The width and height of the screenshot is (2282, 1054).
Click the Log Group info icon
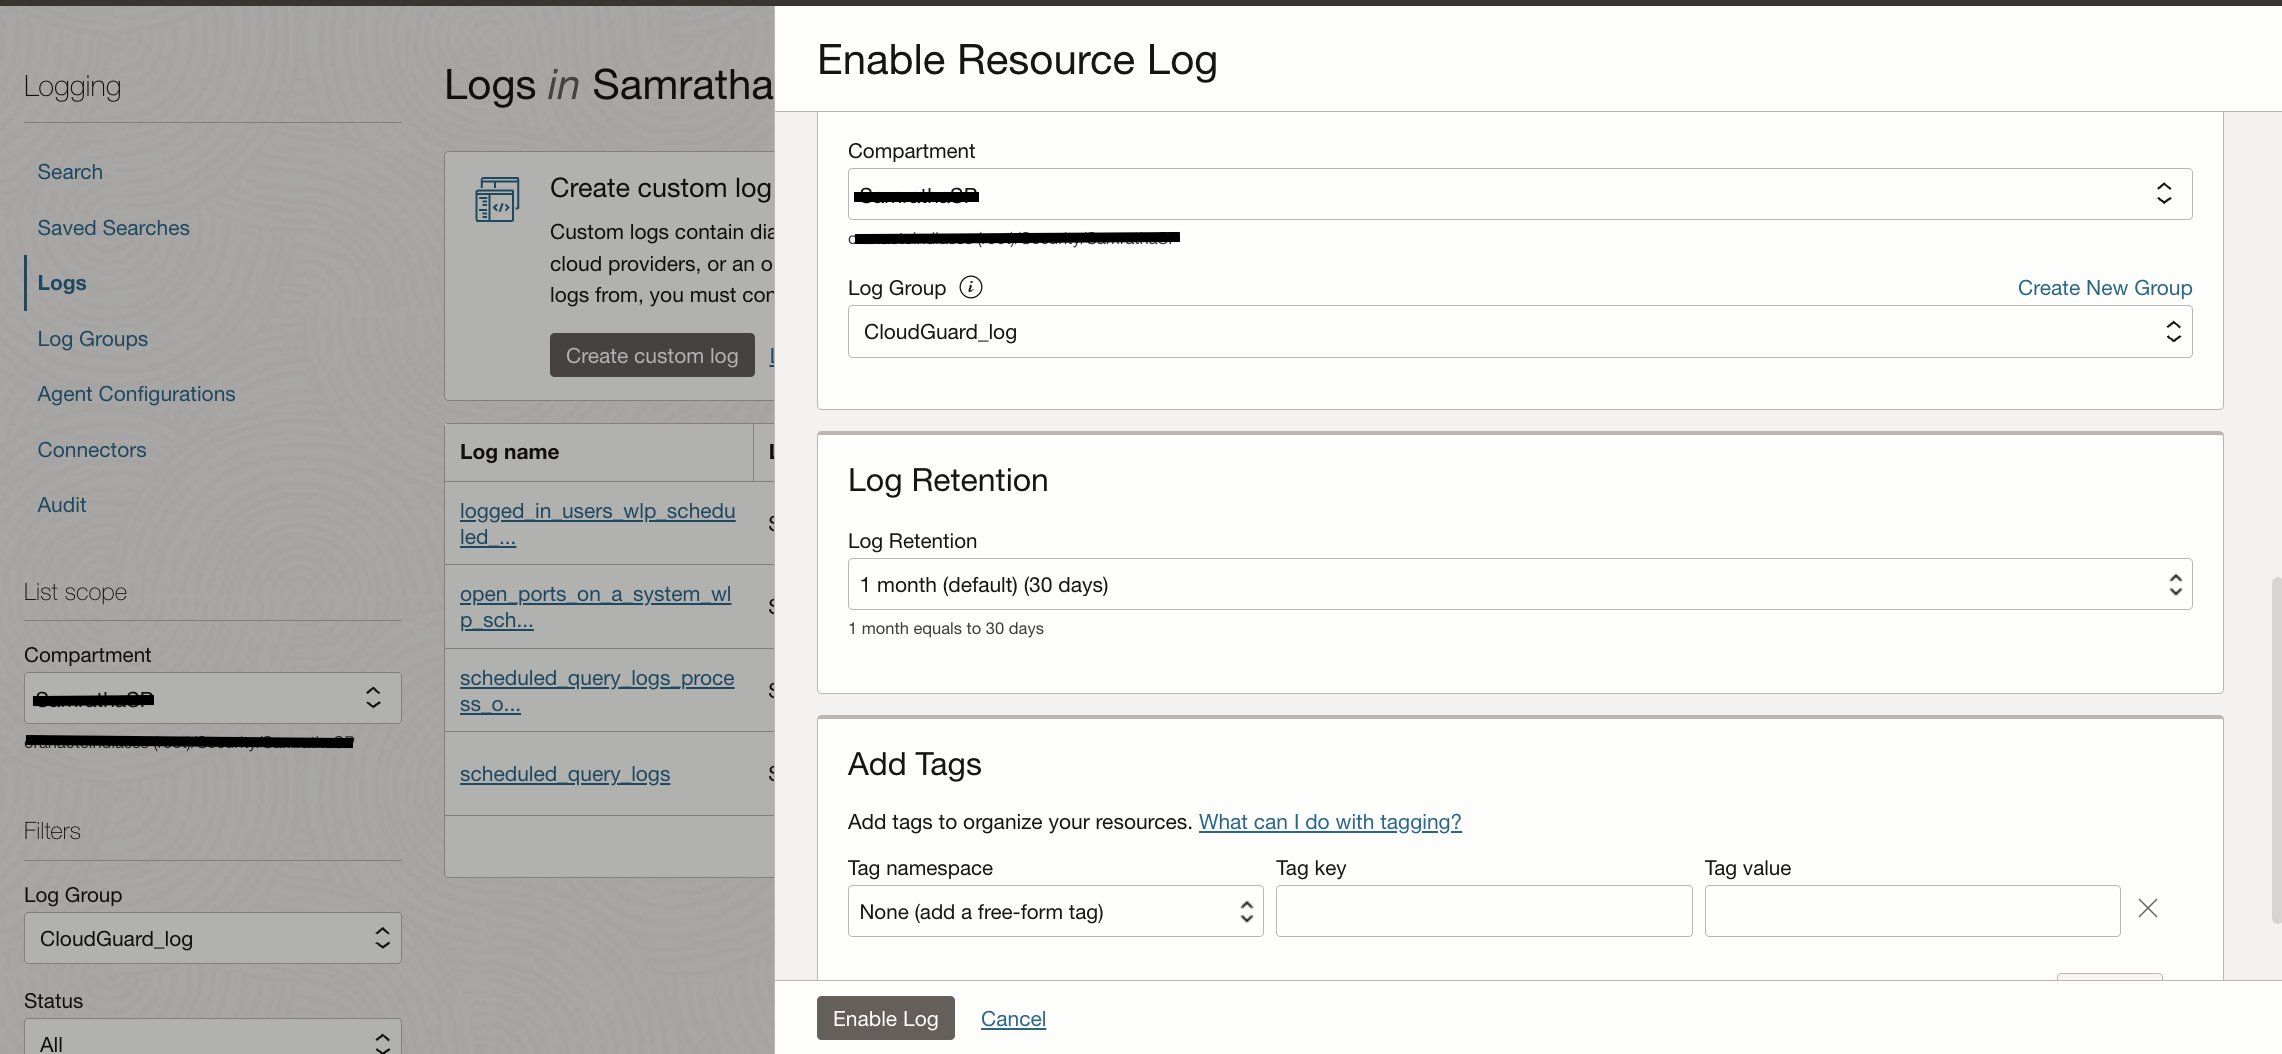pyautogui.click(x=970, y=288)
